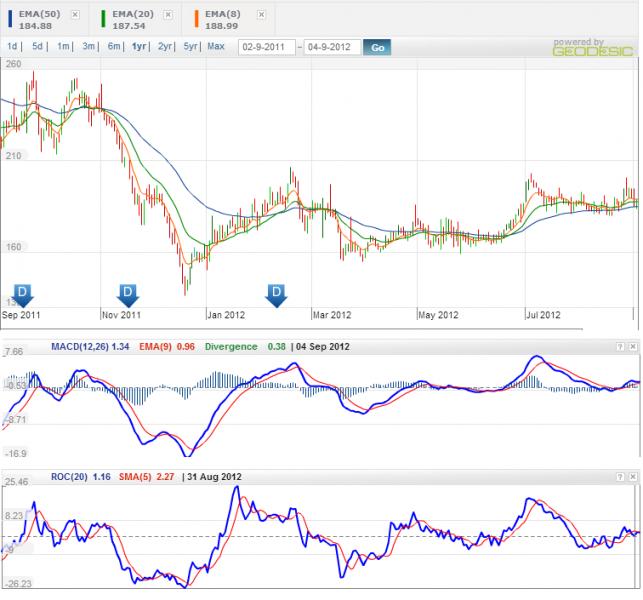
Task: Open help for the ROC panel
Action: (620, 477)
